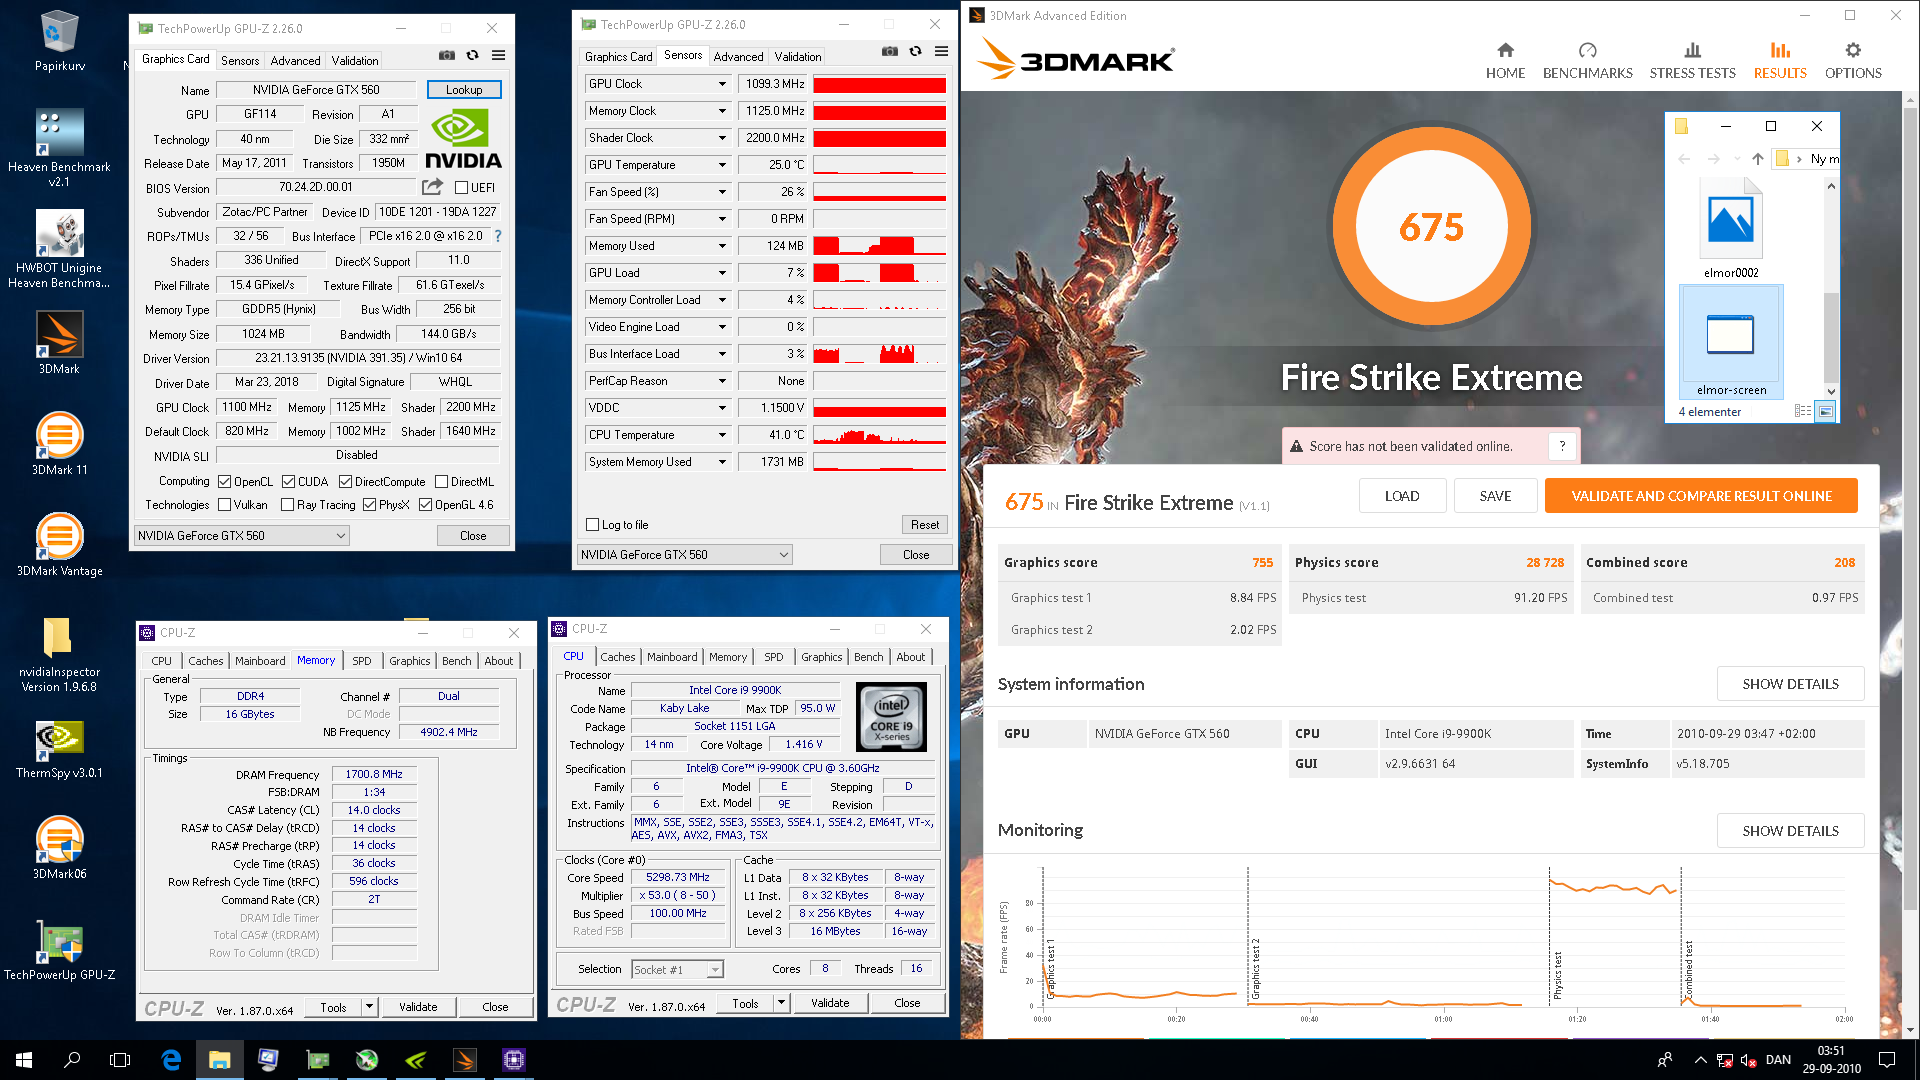Click refresh icon in GPU-Z Sensors window
1920x1080 pixels.
(915, 52)
